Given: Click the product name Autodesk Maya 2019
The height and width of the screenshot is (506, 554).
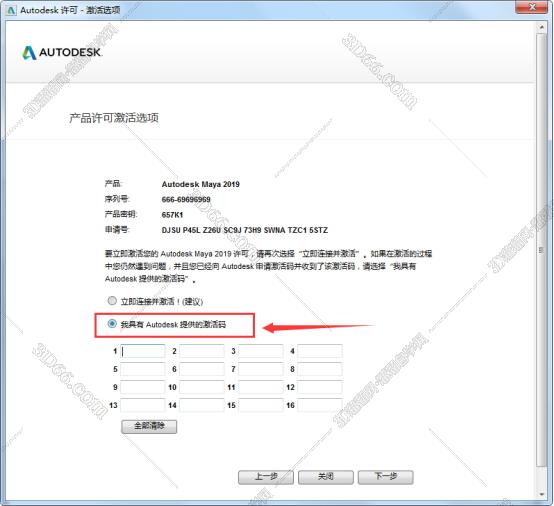Looking at the screenshot, I should pos(201,184).
